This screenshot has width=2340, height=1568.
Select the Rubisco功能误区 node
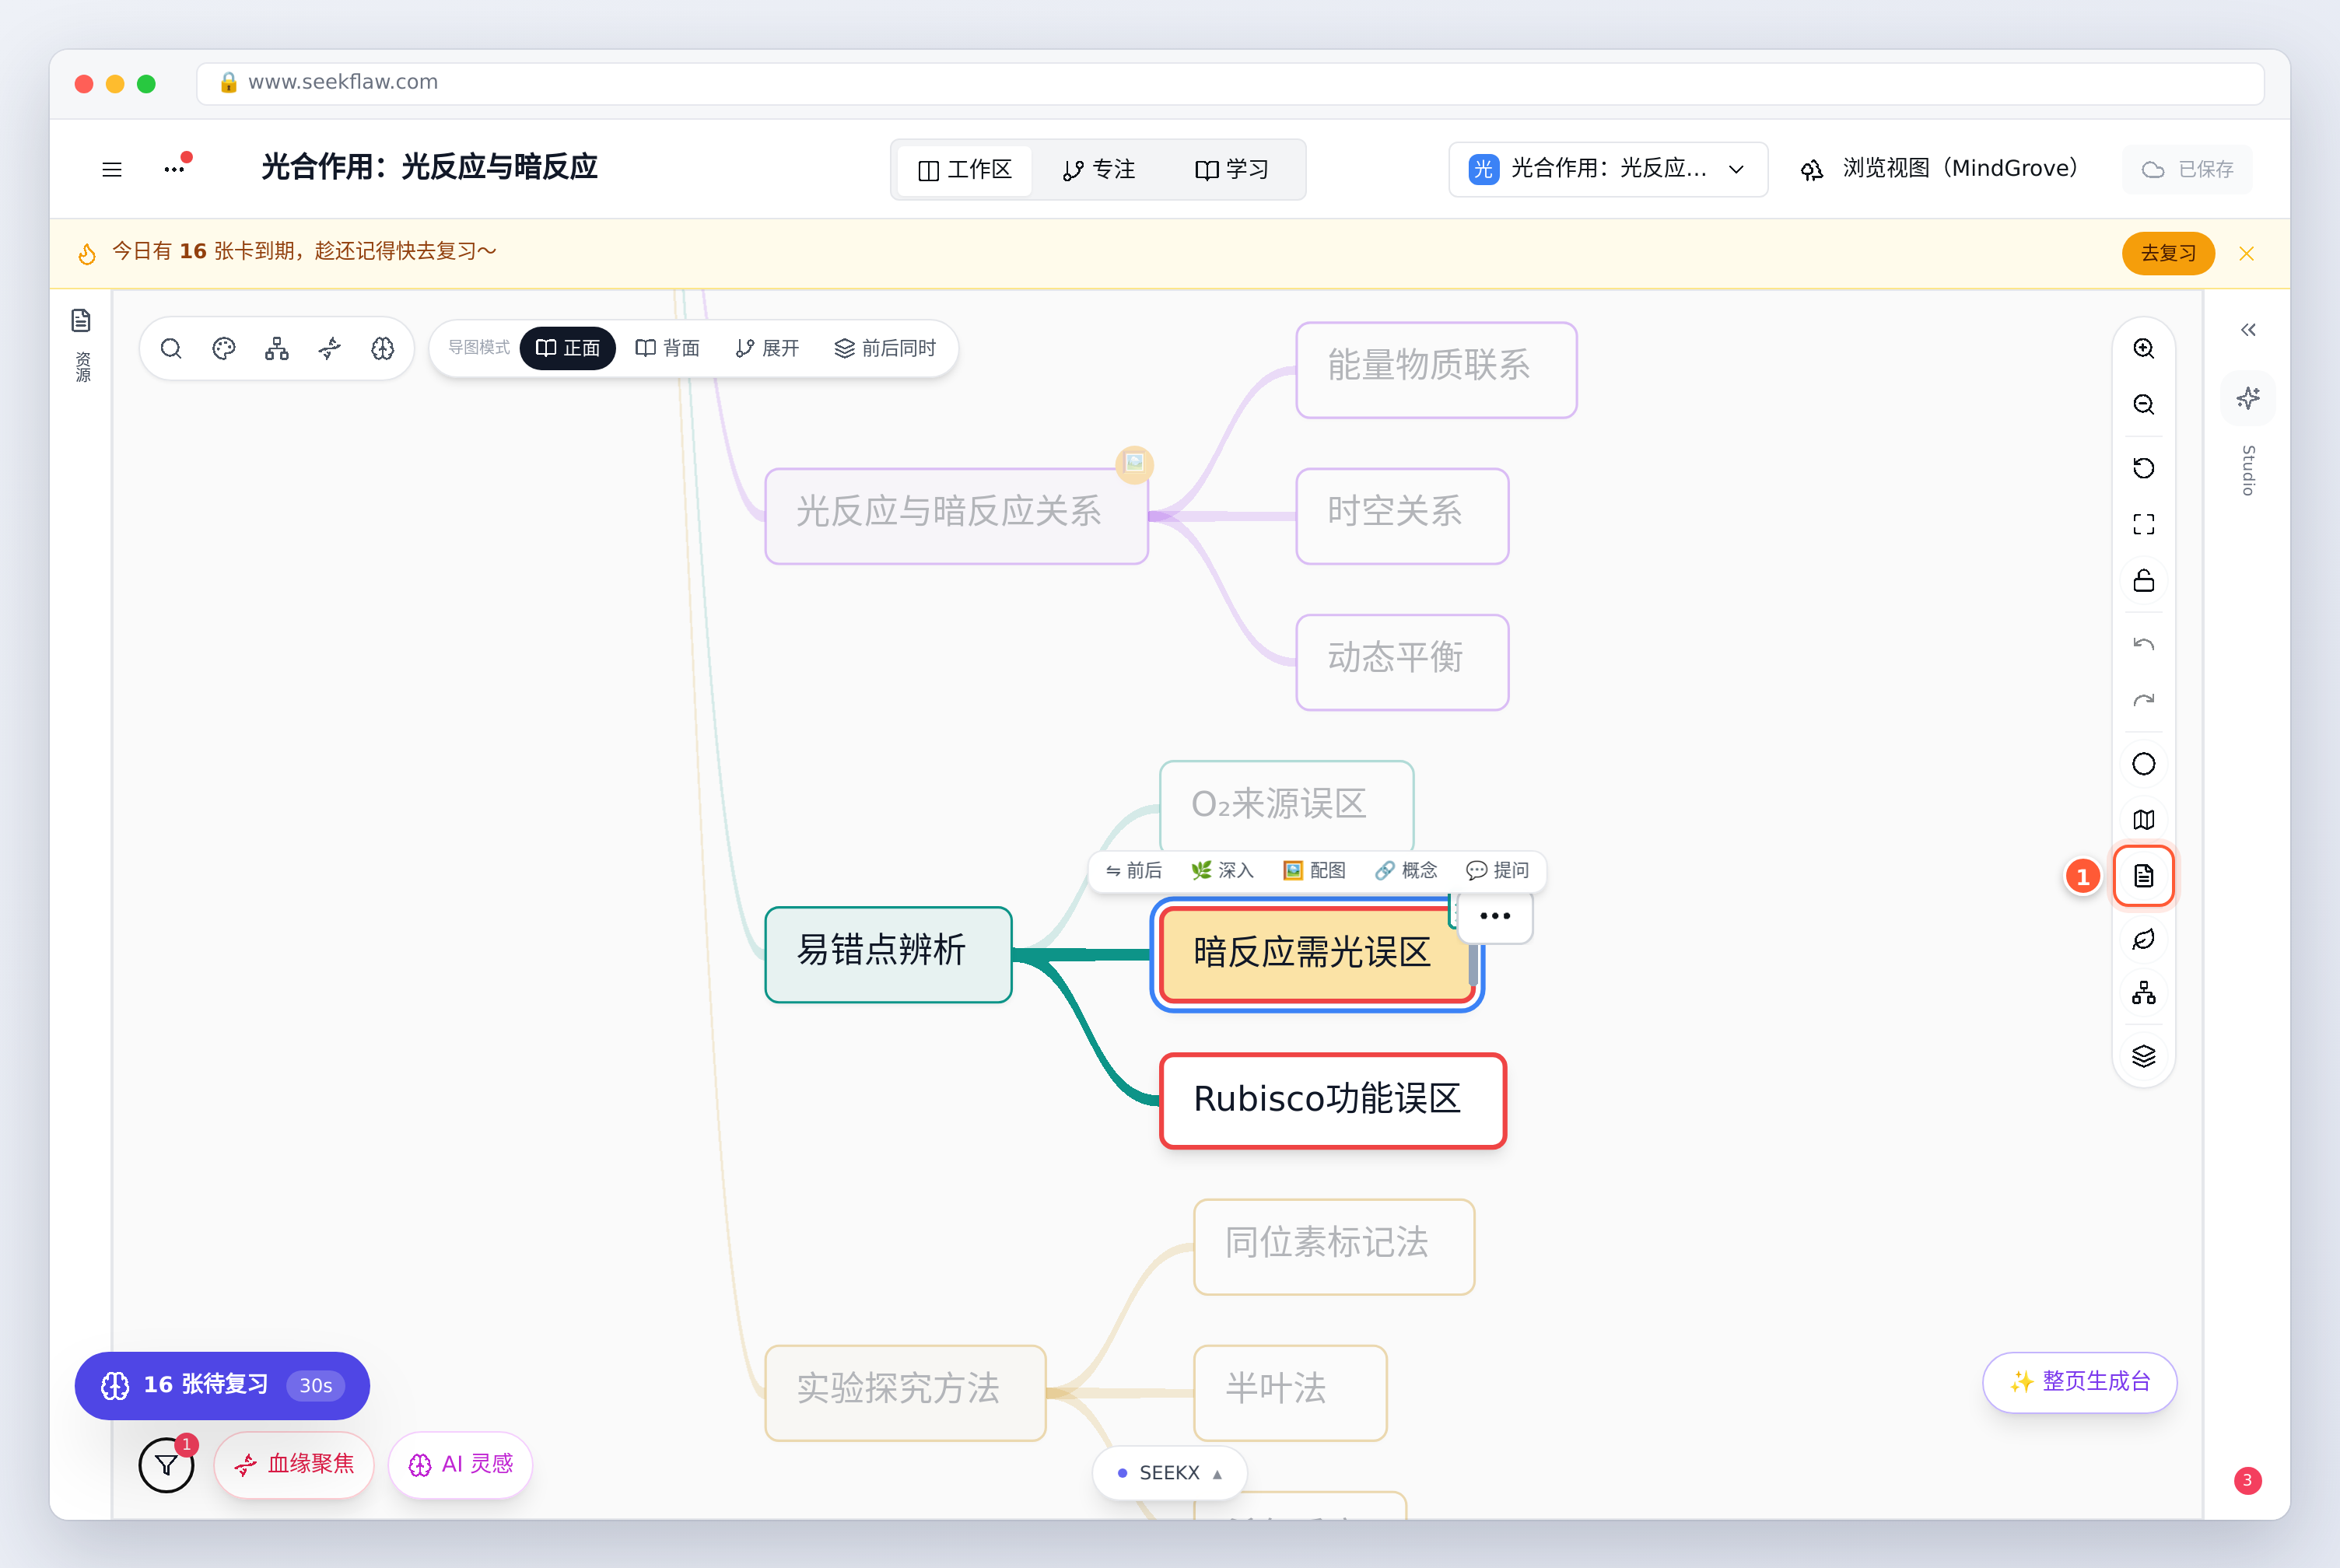tap(1332, 1100)
